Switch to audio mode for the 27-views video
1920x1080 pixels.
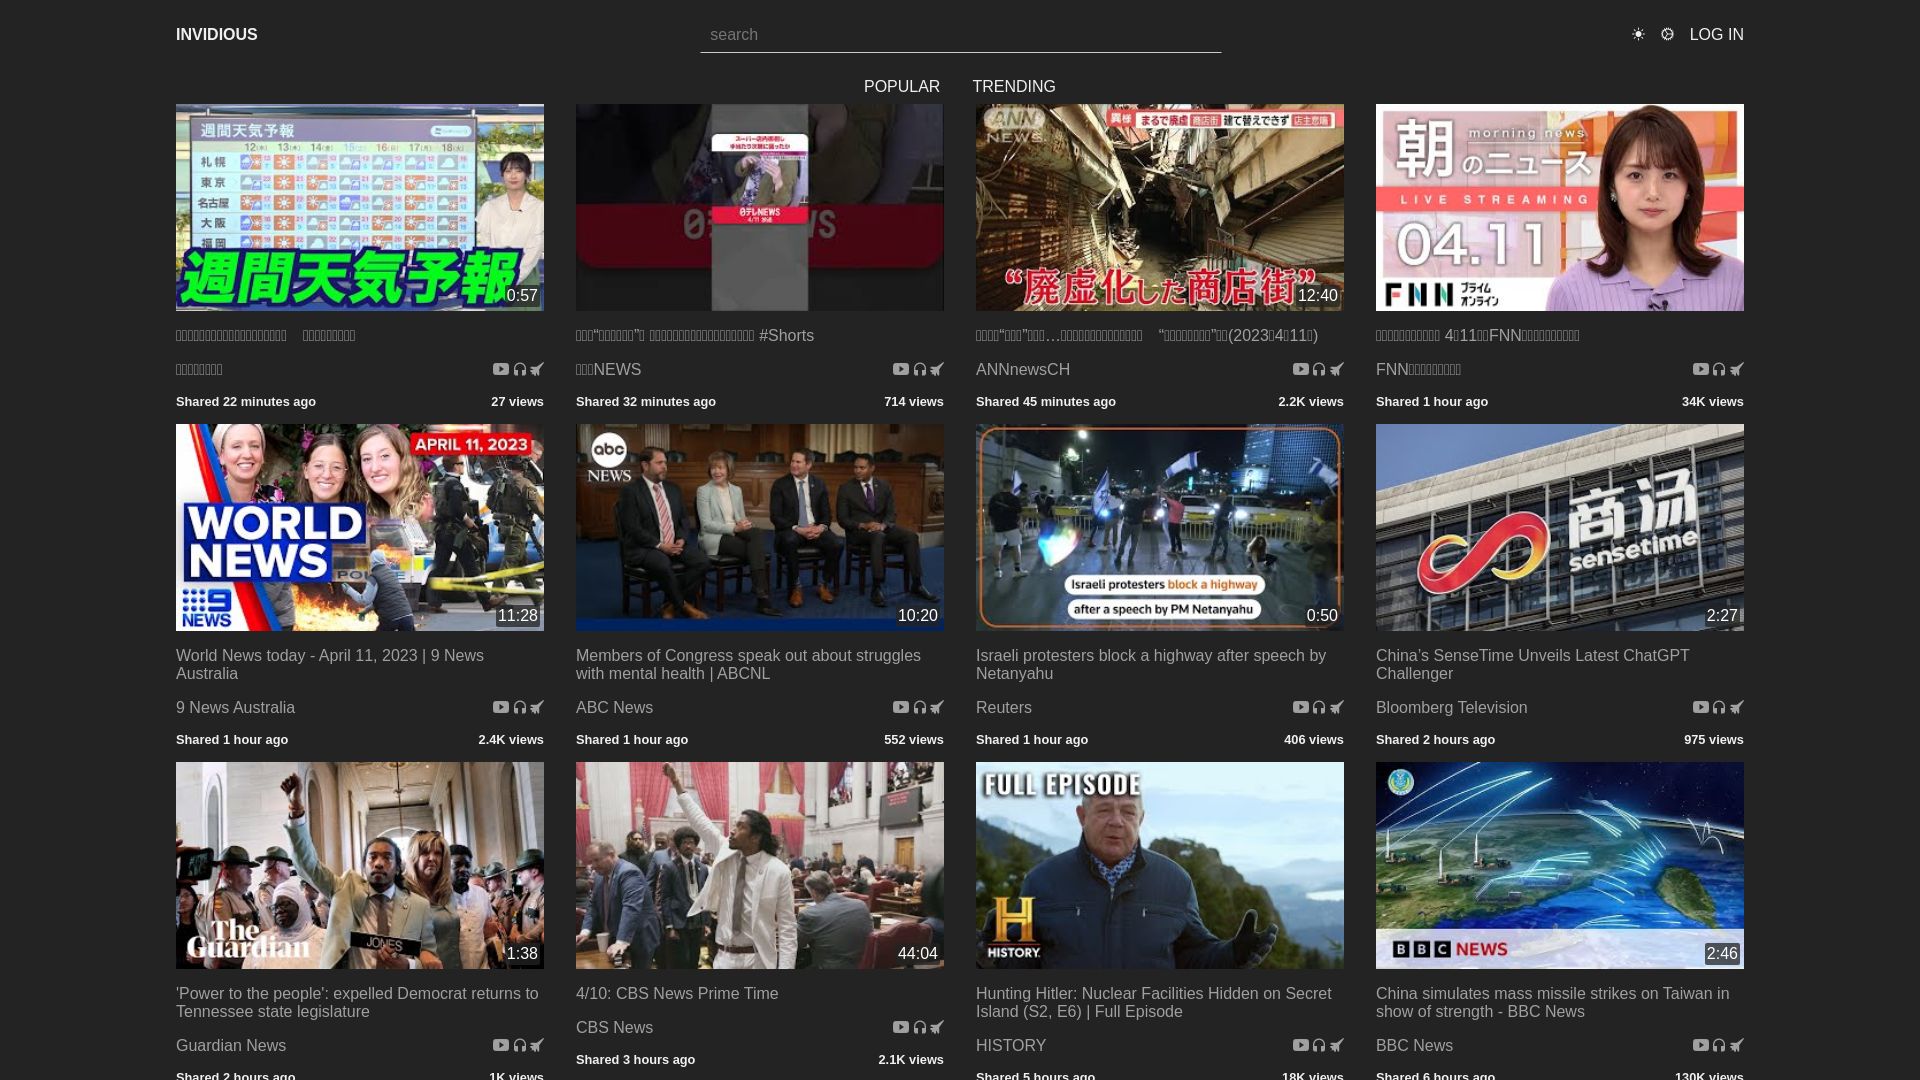coord(520,369)
